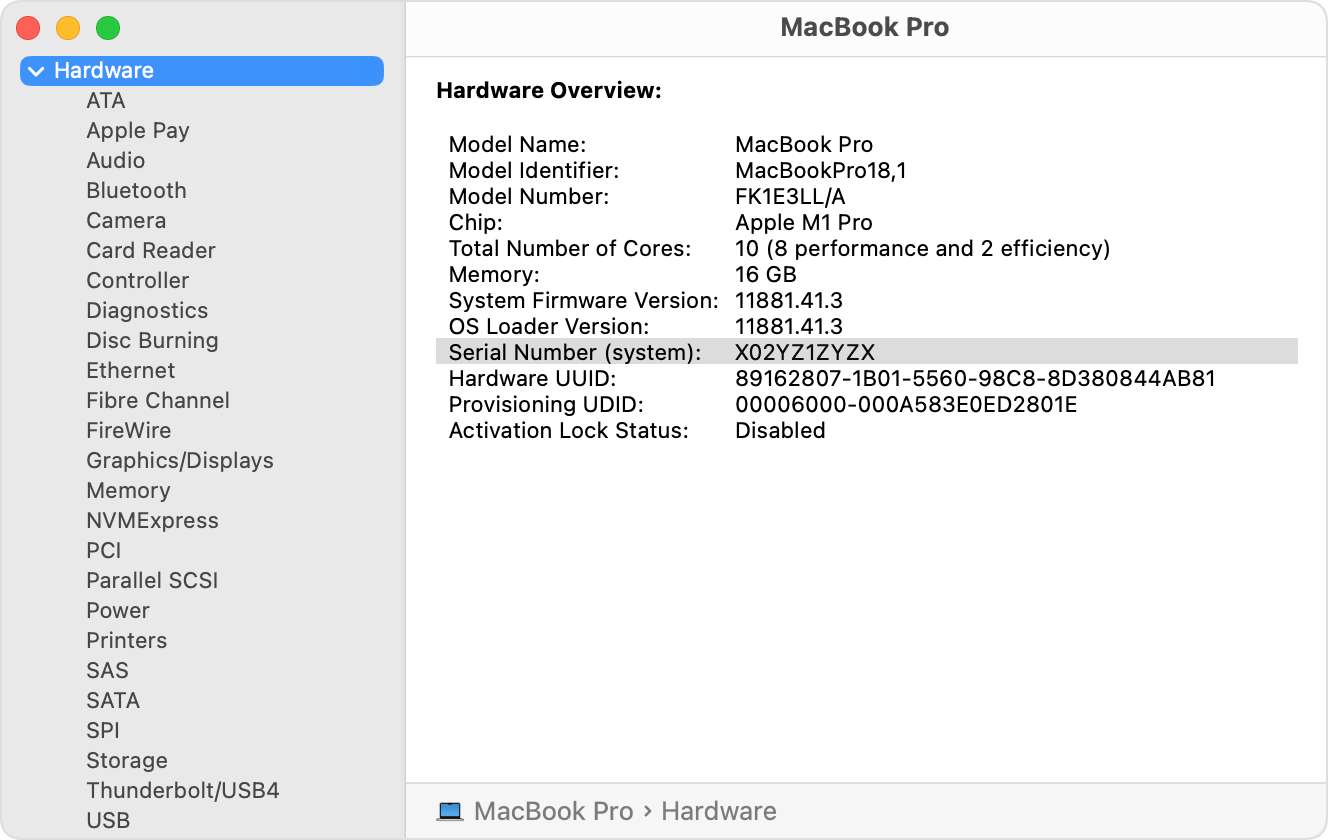Open Card Reader details
The width and height of the screenshot is (1328, 840).
pos(151,251)
